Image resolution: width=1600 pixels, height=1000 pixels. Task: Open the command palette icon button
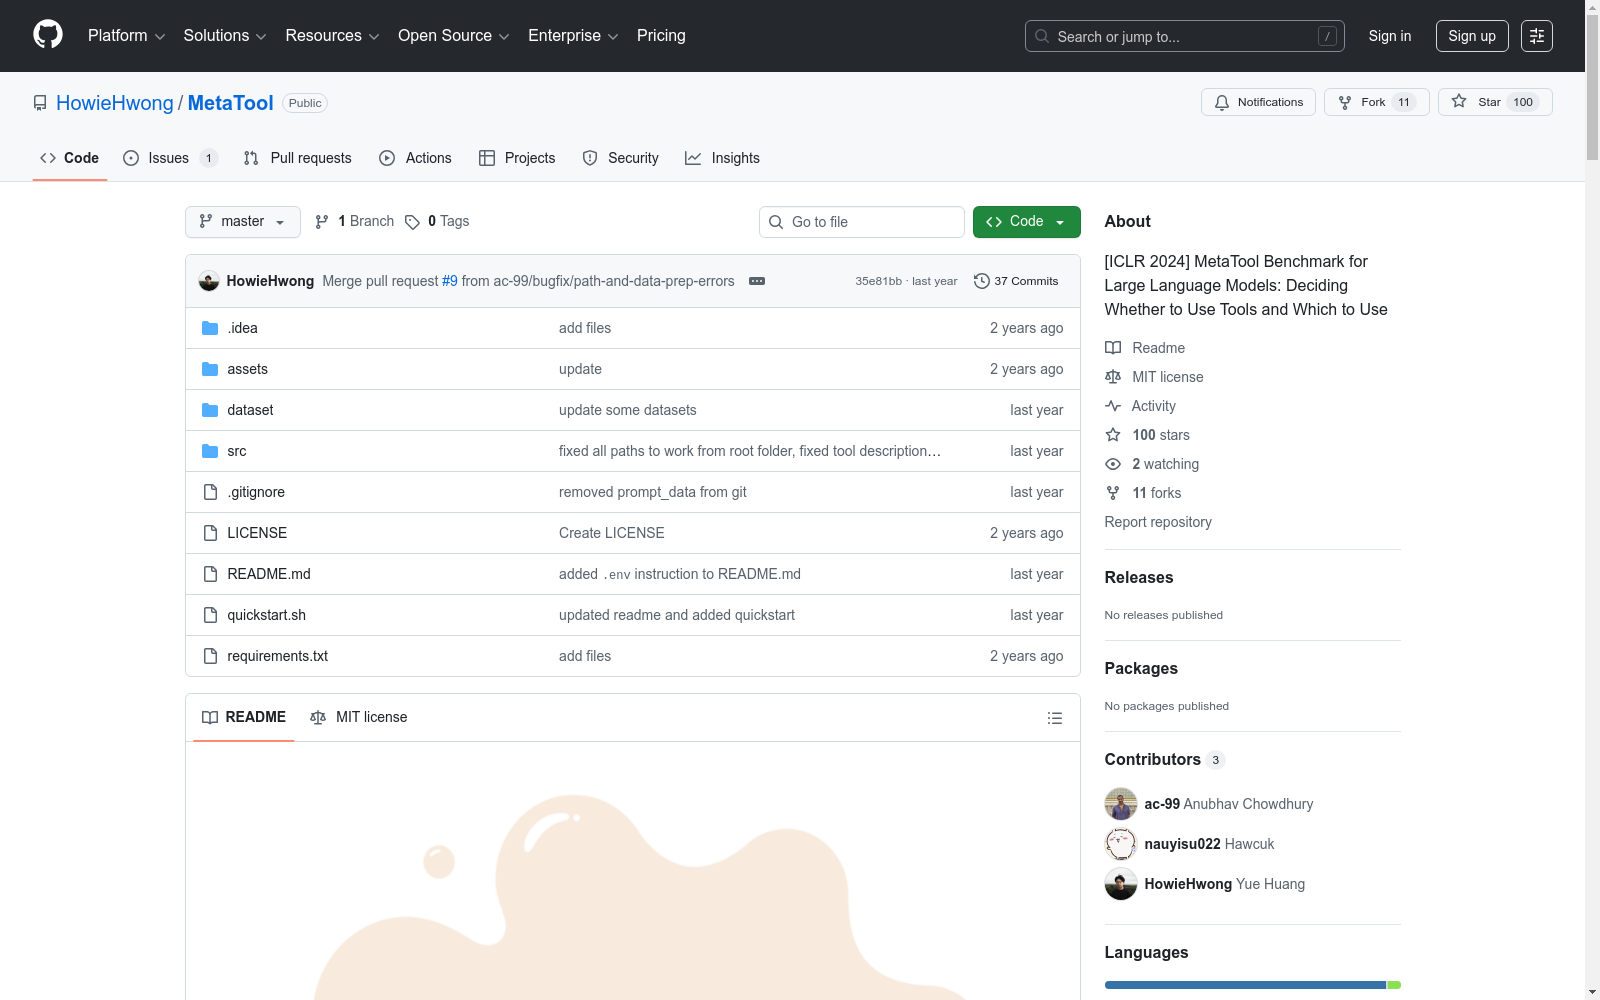pos(1537,36)
